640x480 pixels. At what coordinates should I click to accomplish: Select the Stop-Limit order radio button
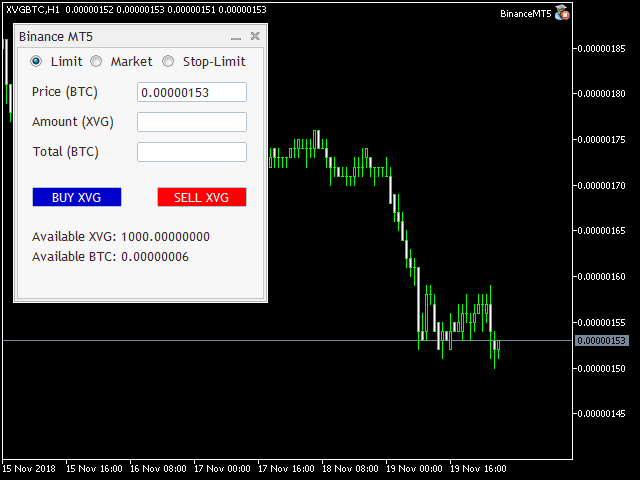coord(168,62)
